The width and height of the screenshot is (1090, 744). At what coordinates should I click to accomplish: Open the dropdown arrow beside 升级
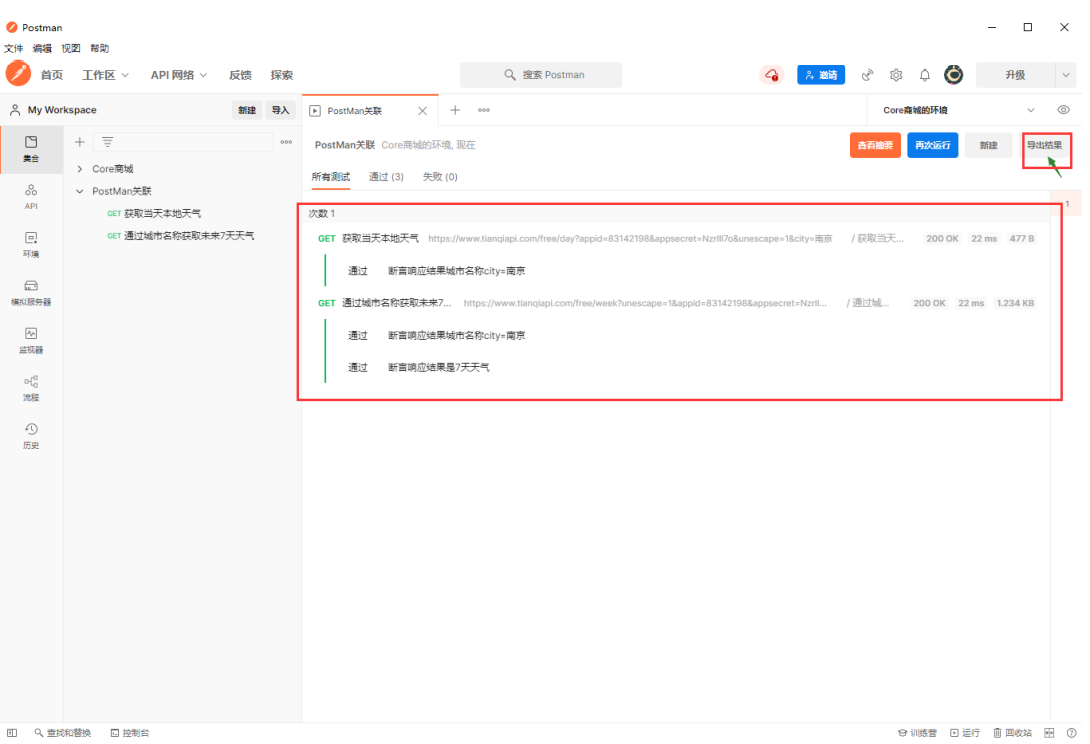coord(1066,74)
